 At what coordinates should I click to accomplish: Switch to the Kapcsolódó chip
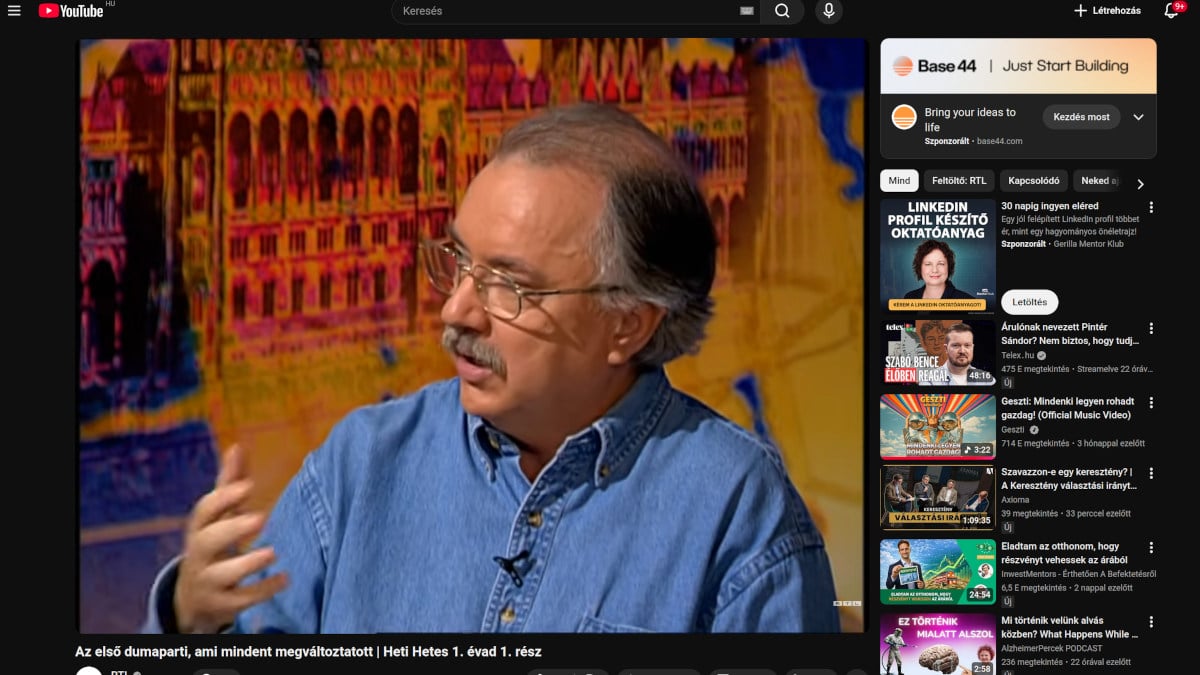coord(1033,181)
